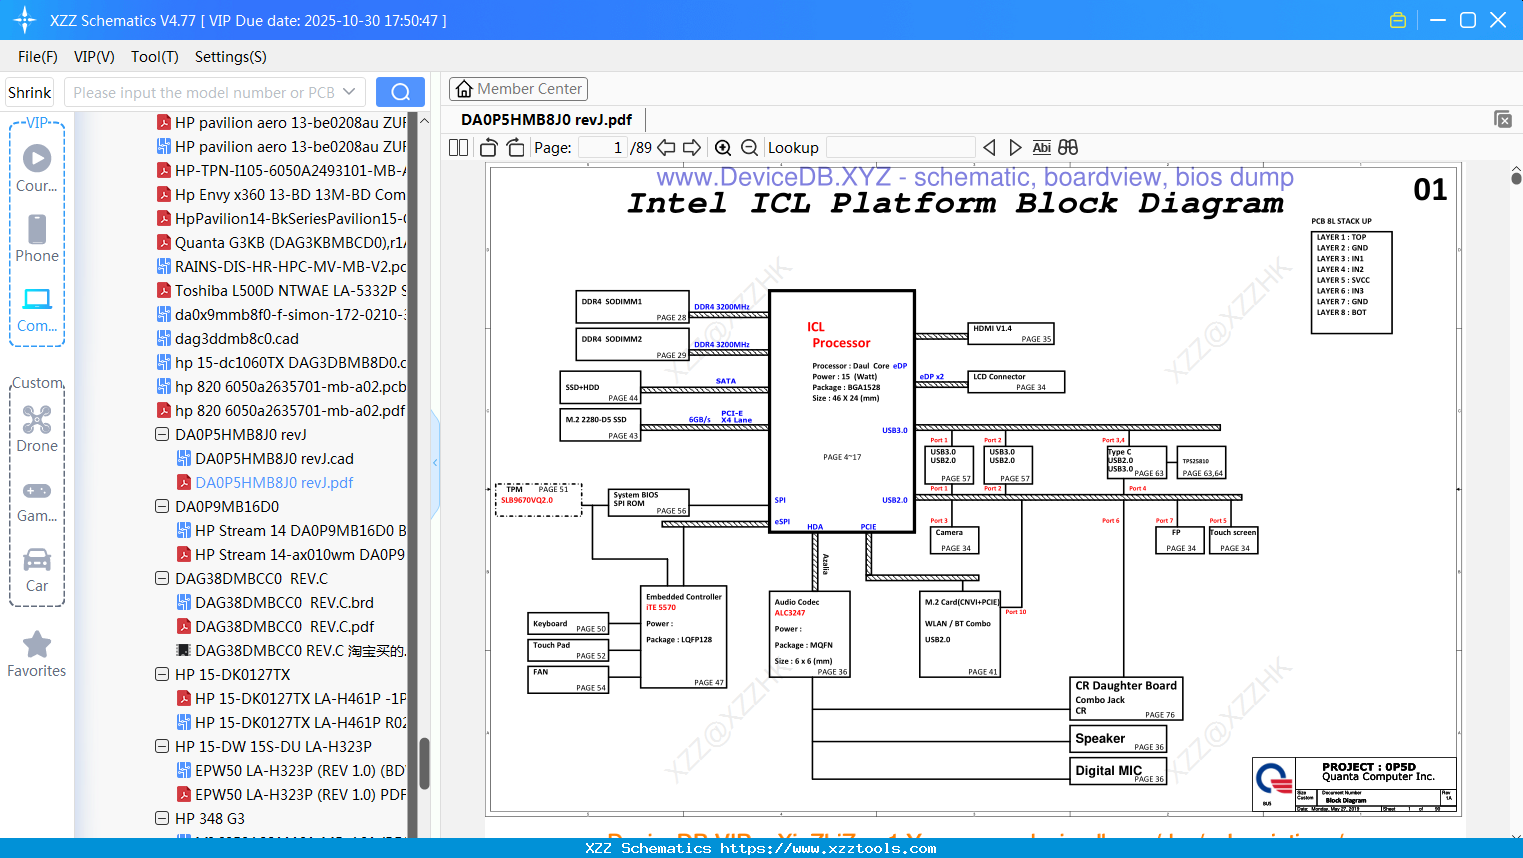Open the Game console category

(37, 500)
